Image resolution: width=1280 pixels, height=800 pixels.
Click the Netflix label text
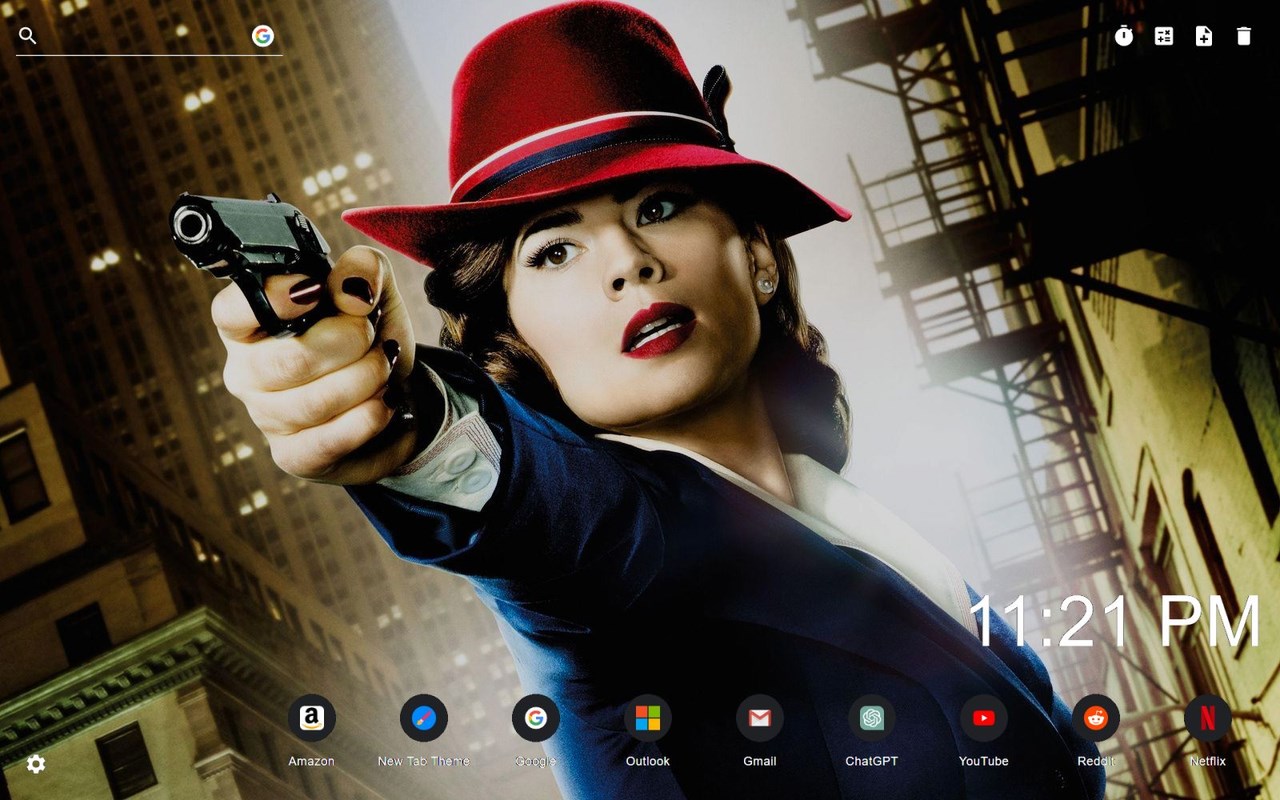coord(1208,761)
